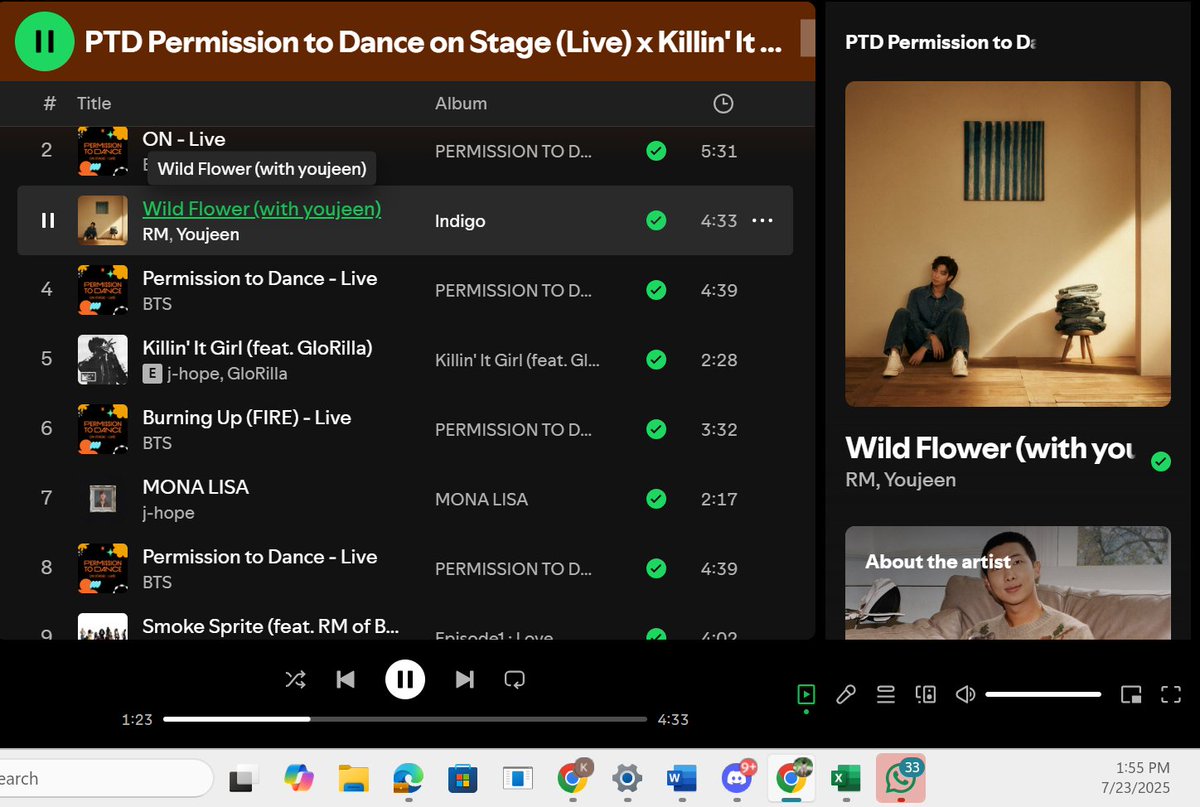This screenshot has width=1200, height=807.
Task: Toggle the green check in Now Playing panel
Action: coord(1161,461)
